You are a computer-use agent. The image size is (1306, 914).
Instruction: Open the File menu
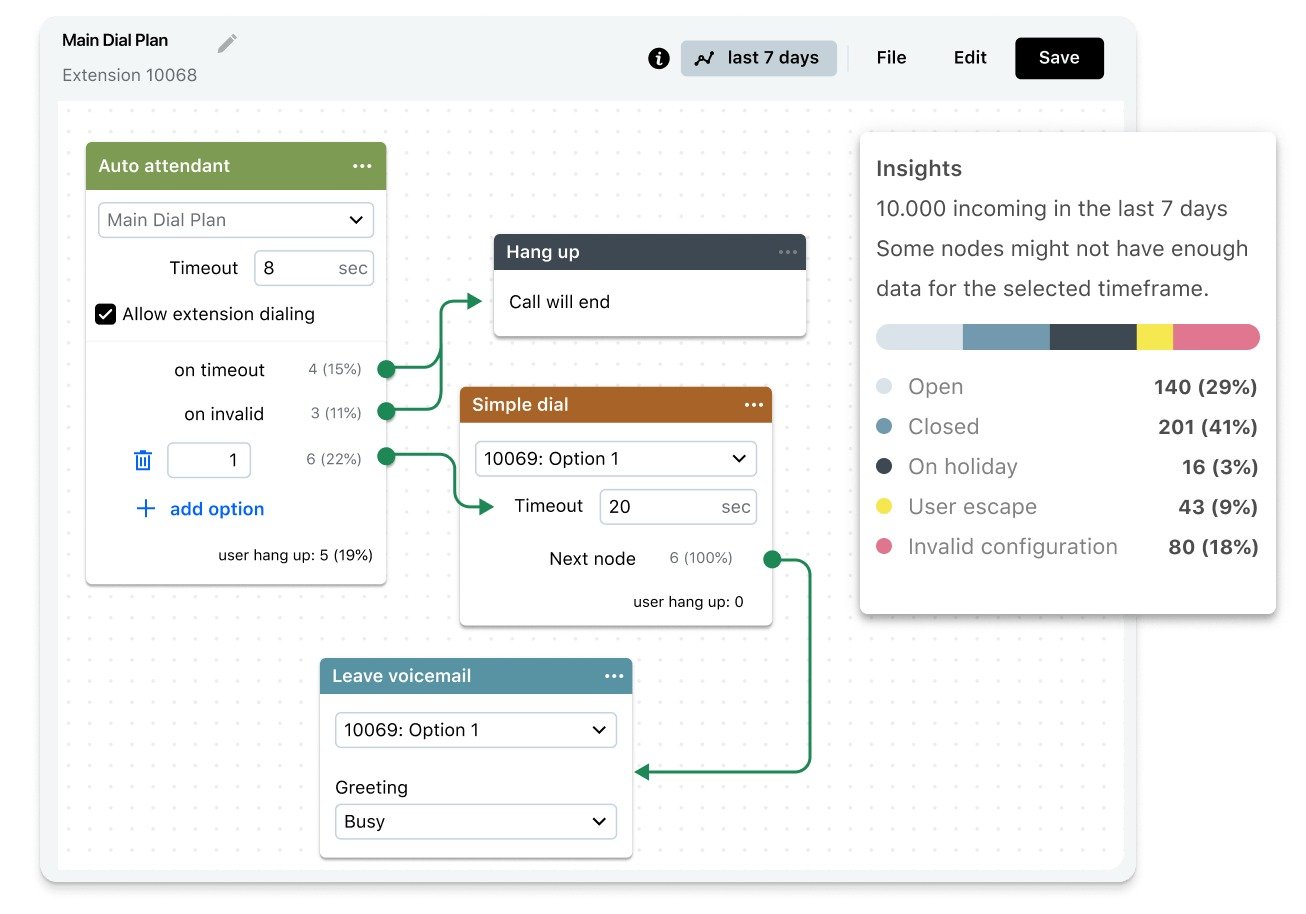pos(891,58)
